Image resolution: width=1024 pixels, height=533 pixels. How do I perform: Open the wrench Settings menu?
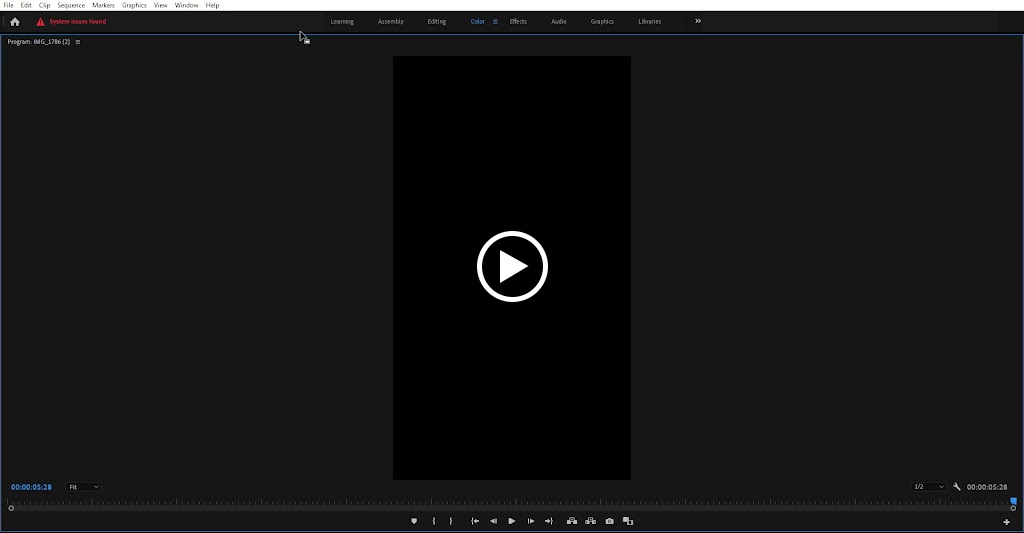click(957, 487)
